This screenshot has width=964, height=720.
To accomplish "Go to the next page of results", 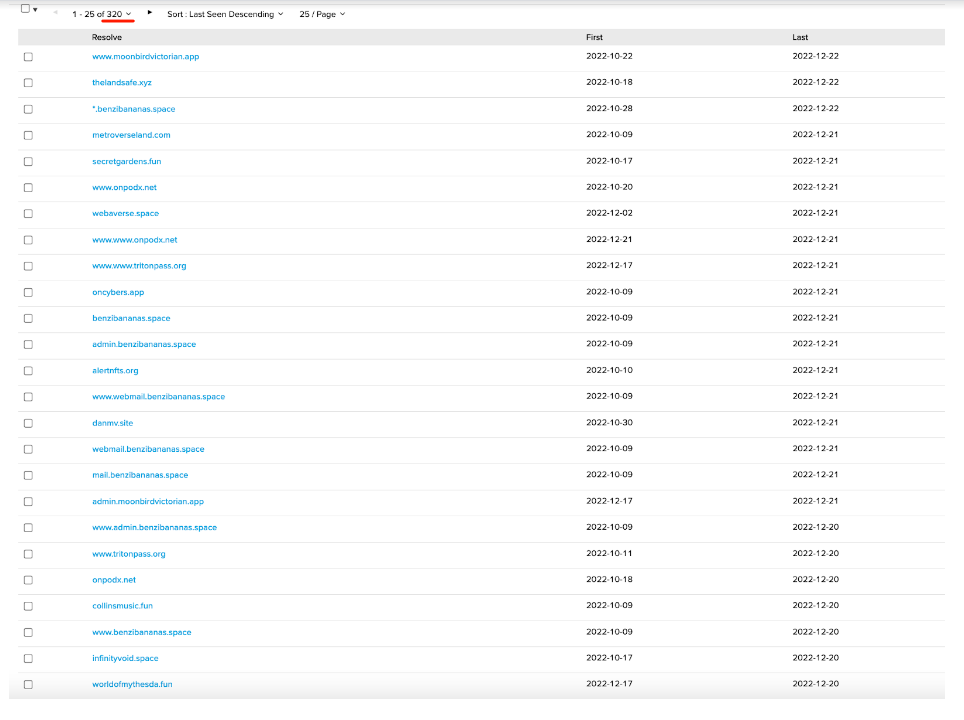I will coord(150,13).
